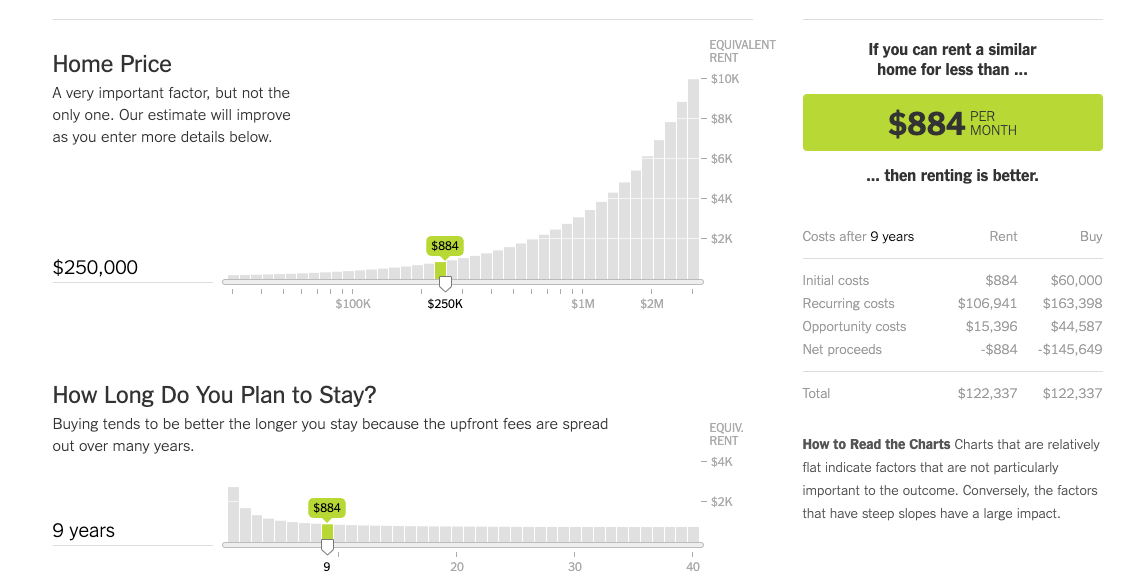The height and width of the screenshot is (577, 1129).
Task: Click the 'Opportunity costs' row label
Action: [x=854, y=327]
